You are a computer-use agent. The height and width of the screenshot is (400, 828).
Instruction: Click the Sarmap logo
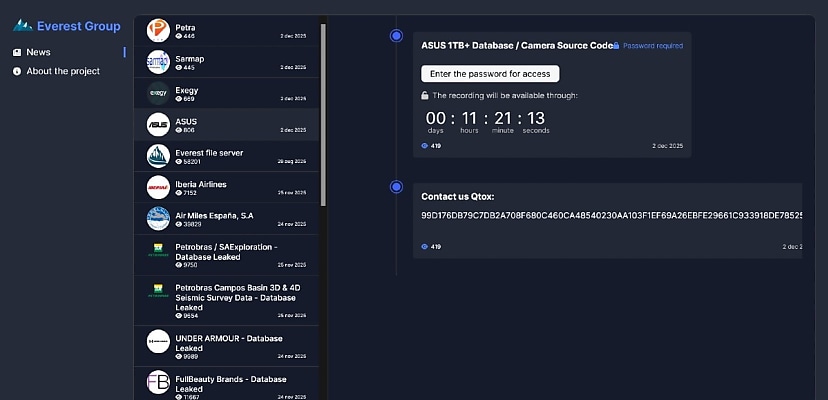click(x=158, y=62)
